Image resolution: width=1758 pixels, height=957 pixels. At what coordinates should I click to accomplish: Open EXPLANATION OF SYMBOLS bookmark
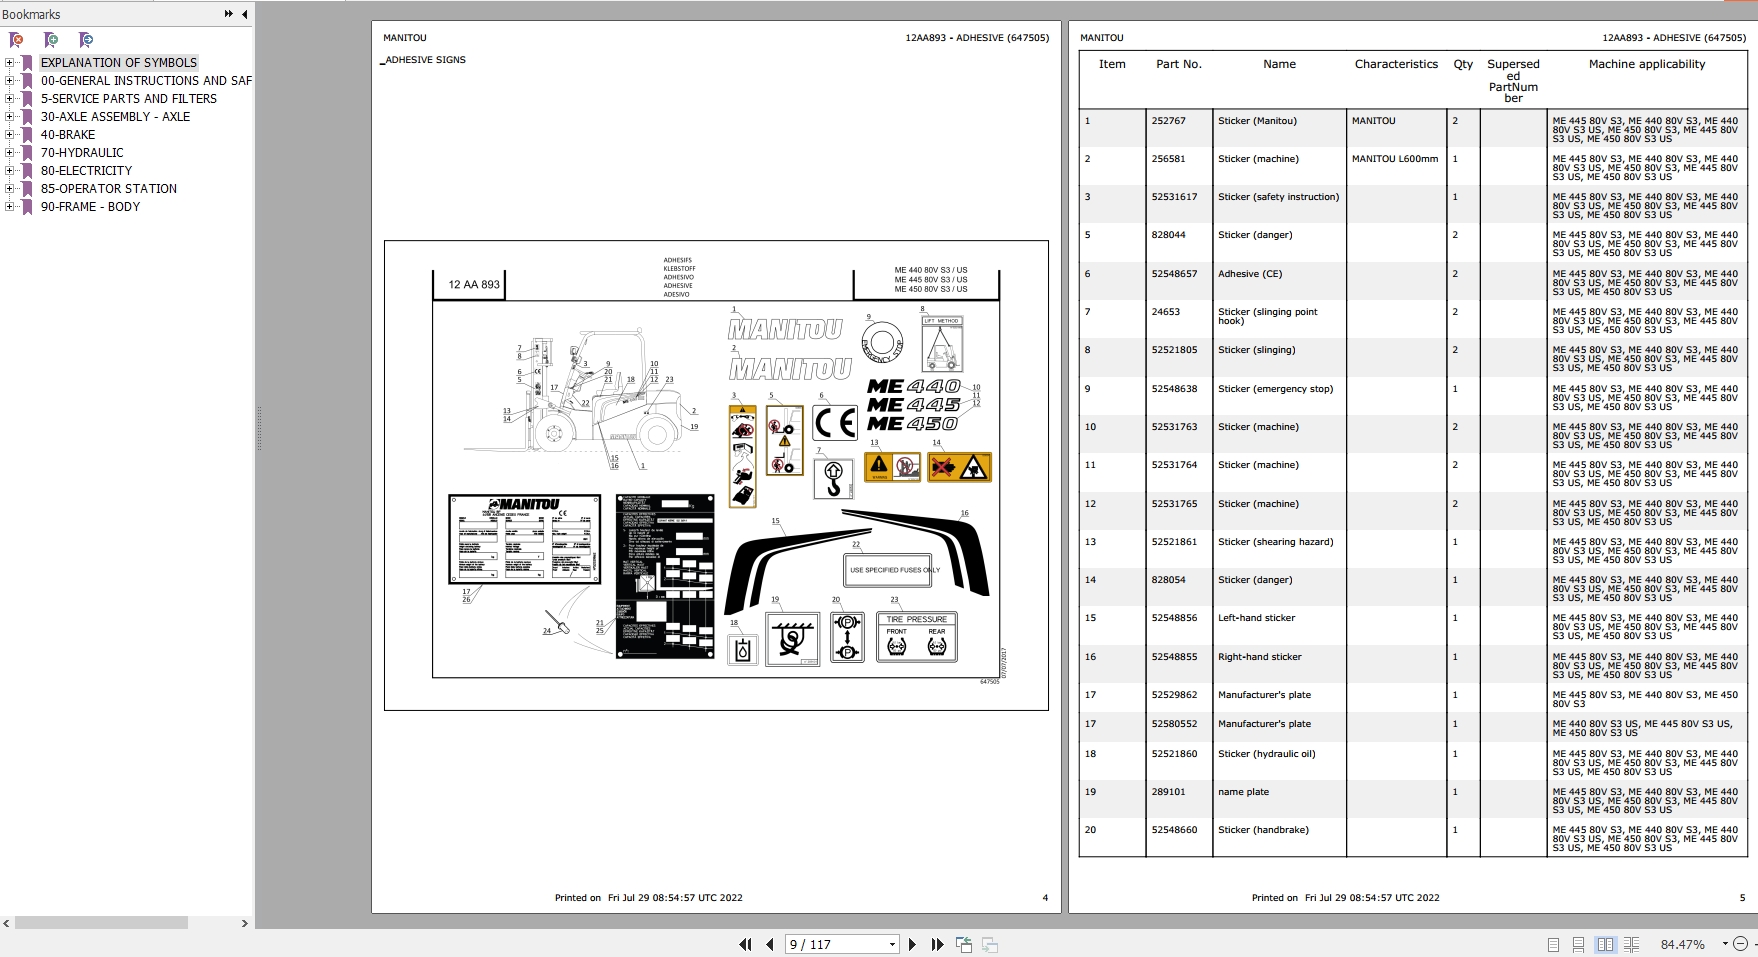pyautogui.click(x=119, y=62)
